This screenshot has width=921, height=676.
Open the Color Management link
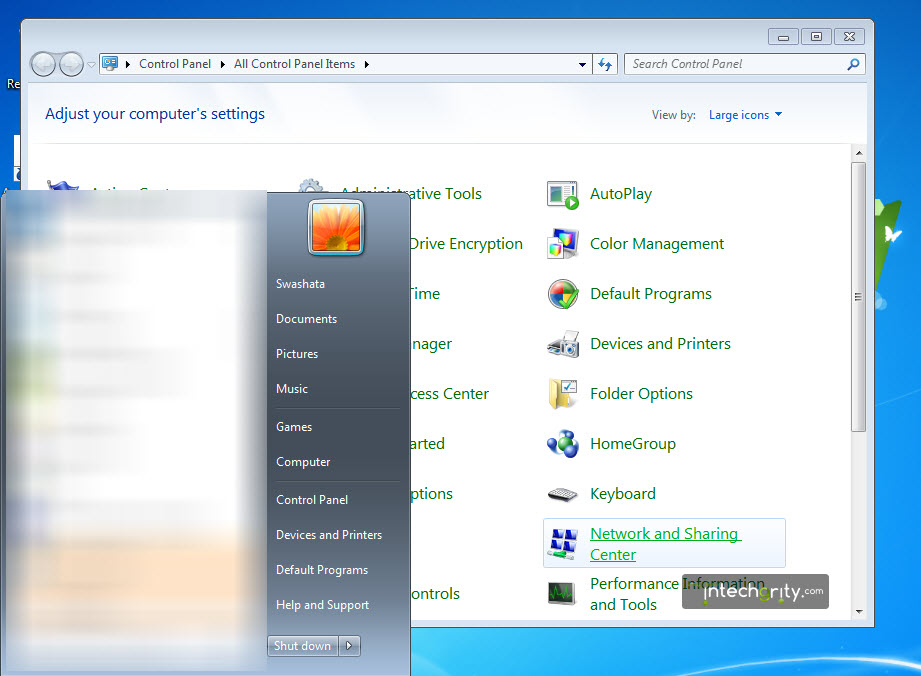point(657,244)
